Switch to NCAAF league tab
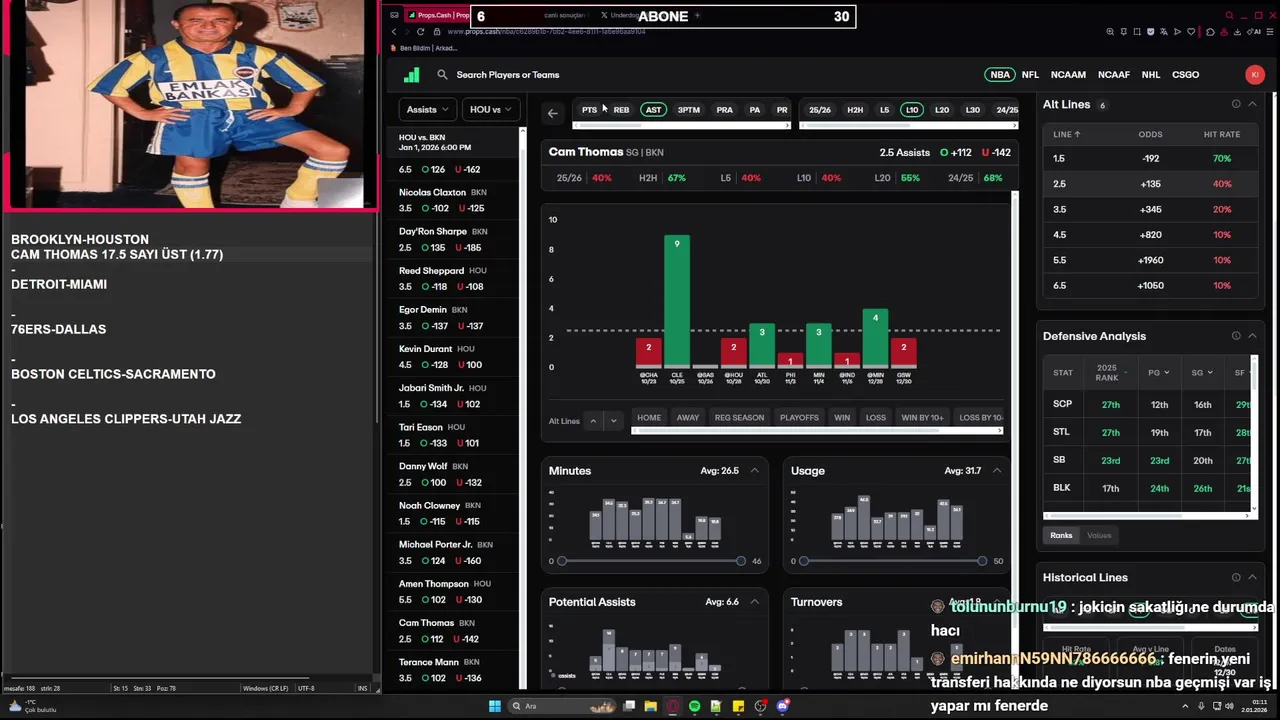 point(1114,75)
